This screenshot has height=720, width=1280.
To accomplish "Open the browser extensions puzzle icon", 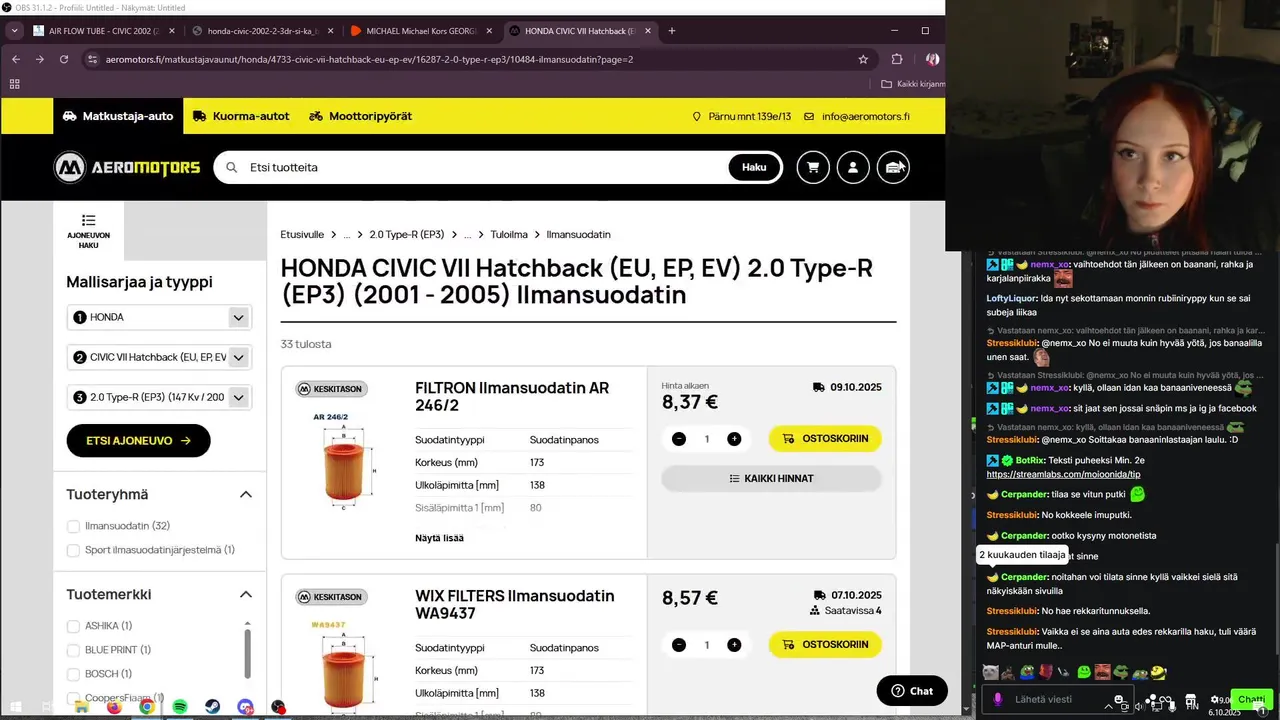I will [897, 59].
